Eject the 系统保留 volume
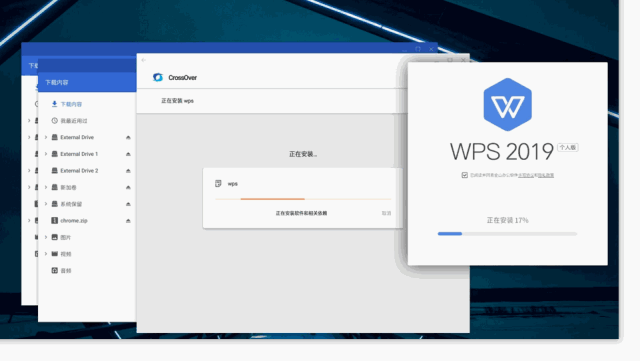 [x=128, y=204]
